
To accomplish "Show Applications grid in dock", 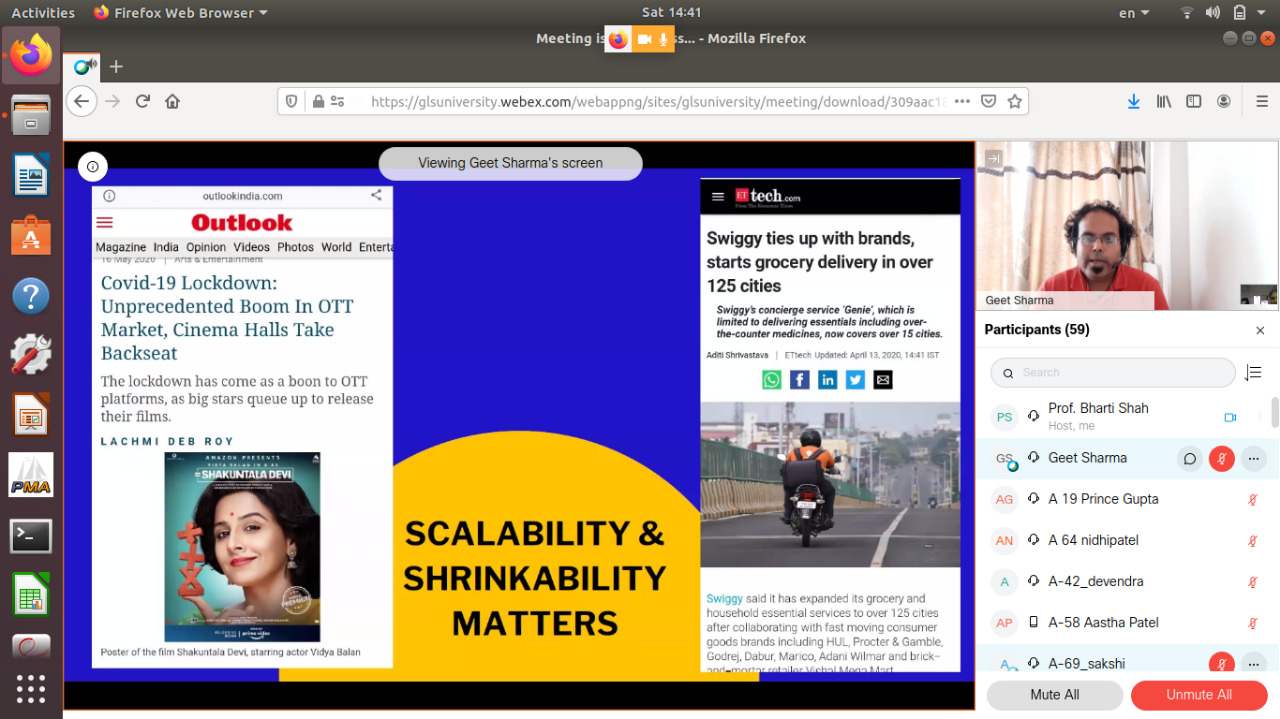I will point(31,689).
